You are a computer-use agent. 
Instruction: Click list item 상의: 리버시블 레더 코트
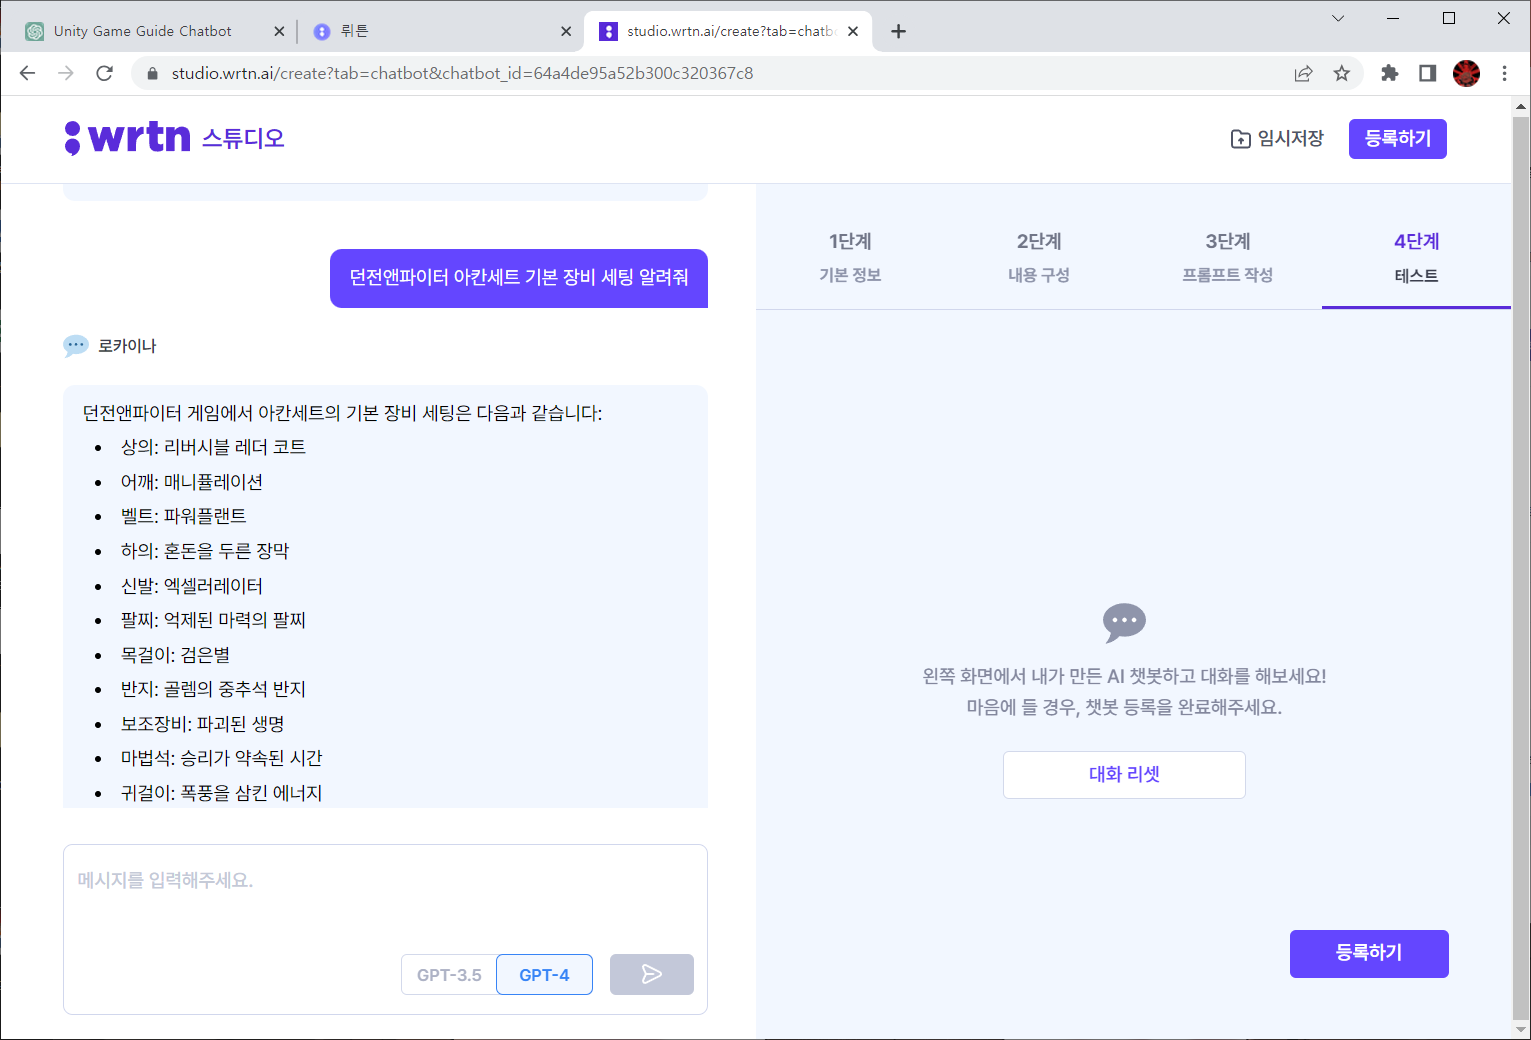click(213, 447)
